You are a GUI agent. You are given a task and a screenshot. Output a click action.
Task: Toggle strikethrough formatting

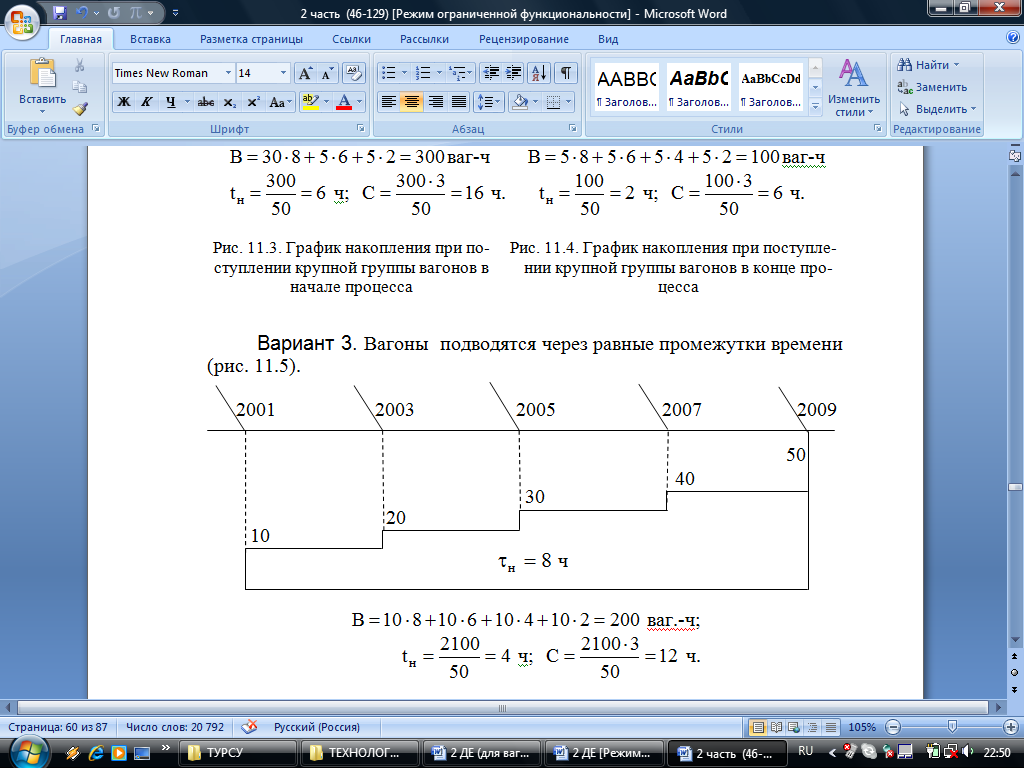[x=206, y=102]
